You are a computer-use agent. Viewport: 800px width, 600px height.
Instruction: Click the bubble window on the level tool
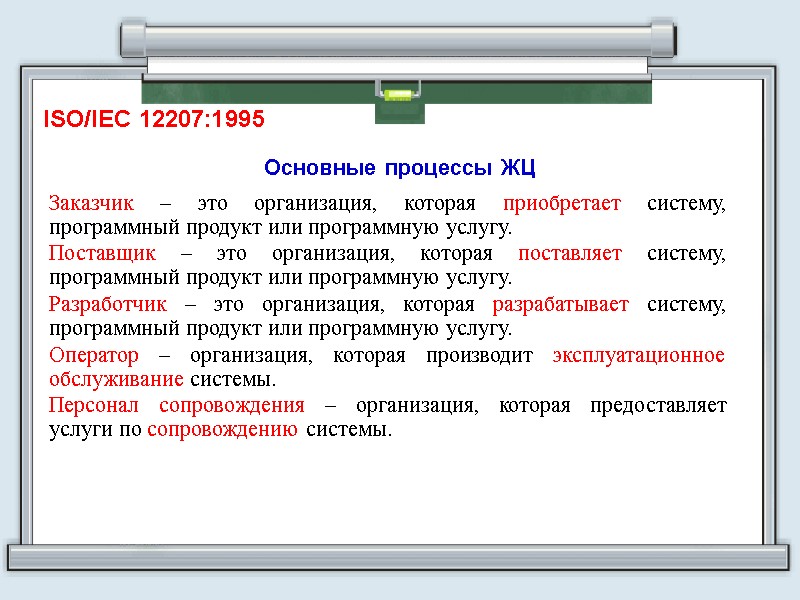[400, 93]
